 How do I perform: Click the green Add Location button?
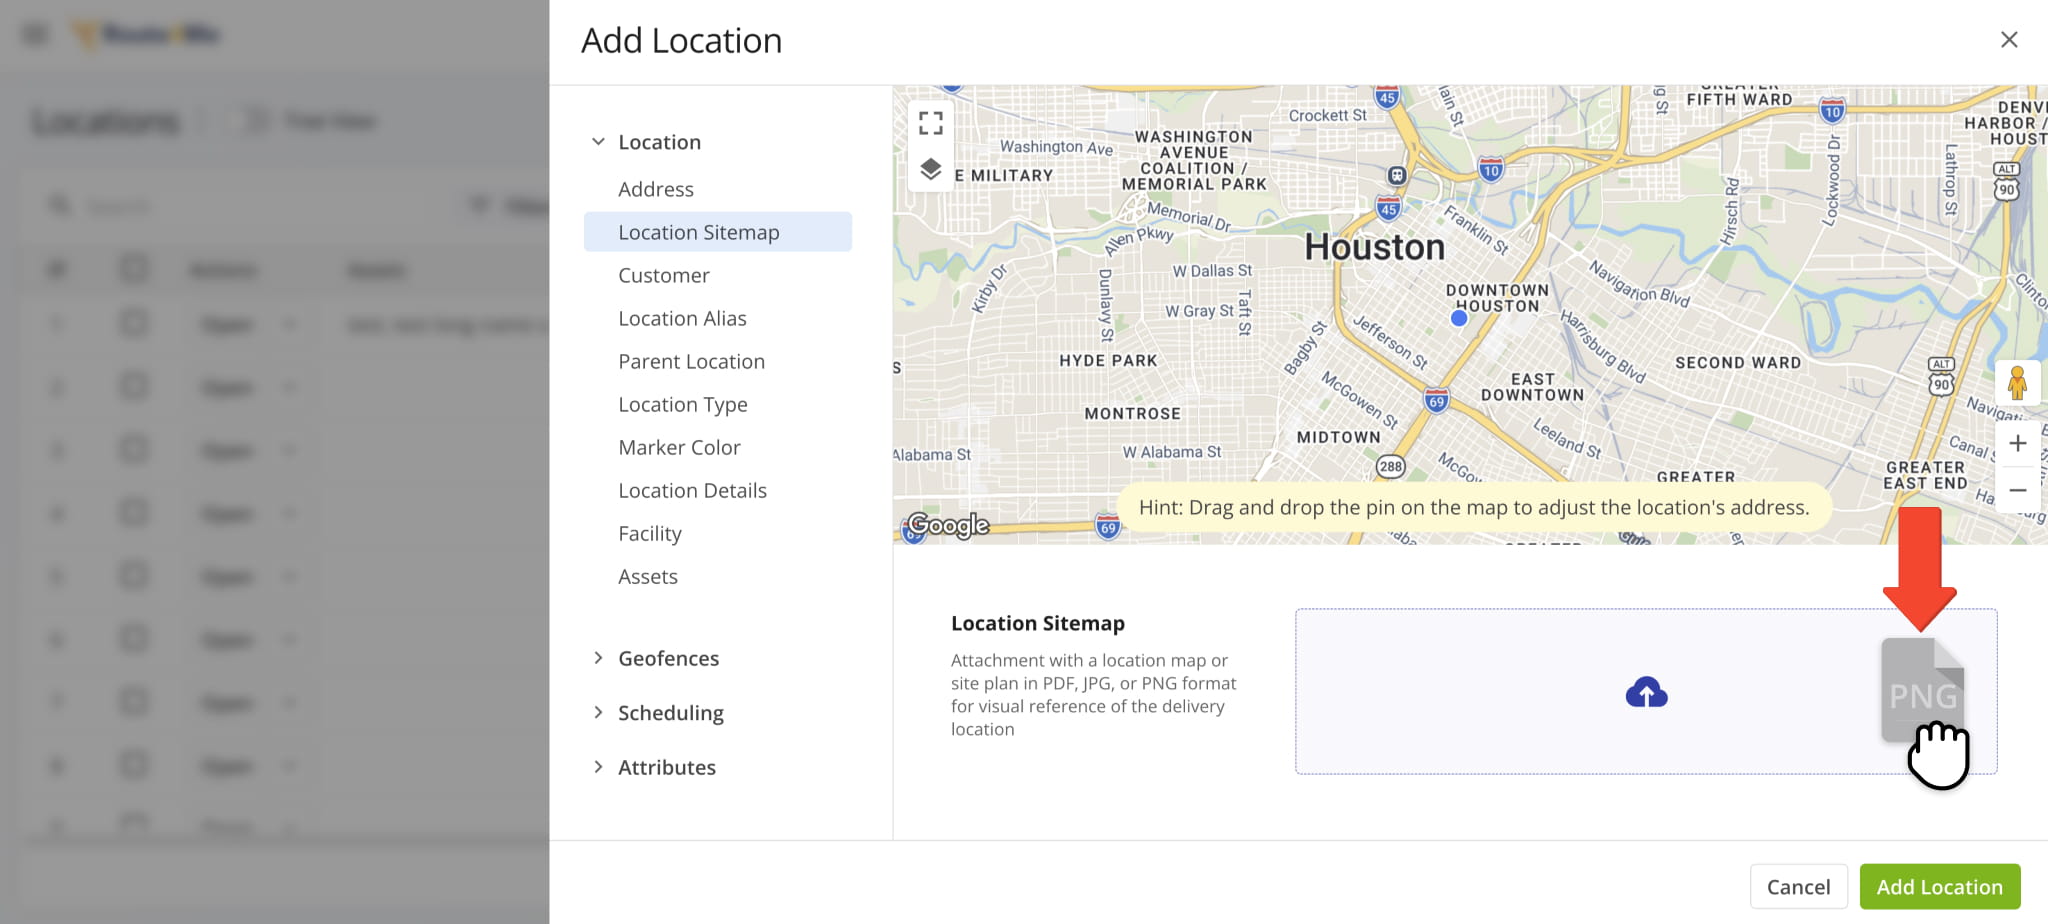tap(1939, 887)
